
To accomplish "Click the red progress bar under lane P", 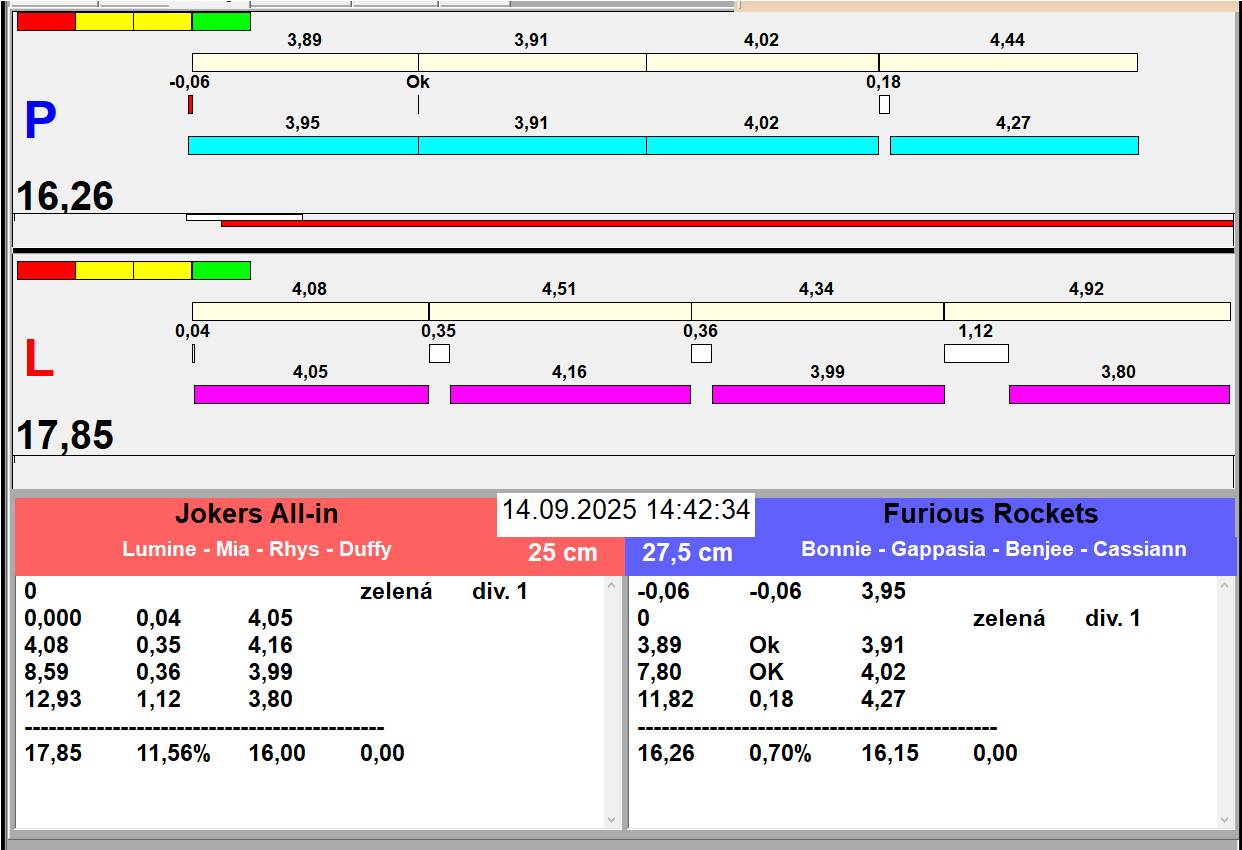I will pos(727,223).
